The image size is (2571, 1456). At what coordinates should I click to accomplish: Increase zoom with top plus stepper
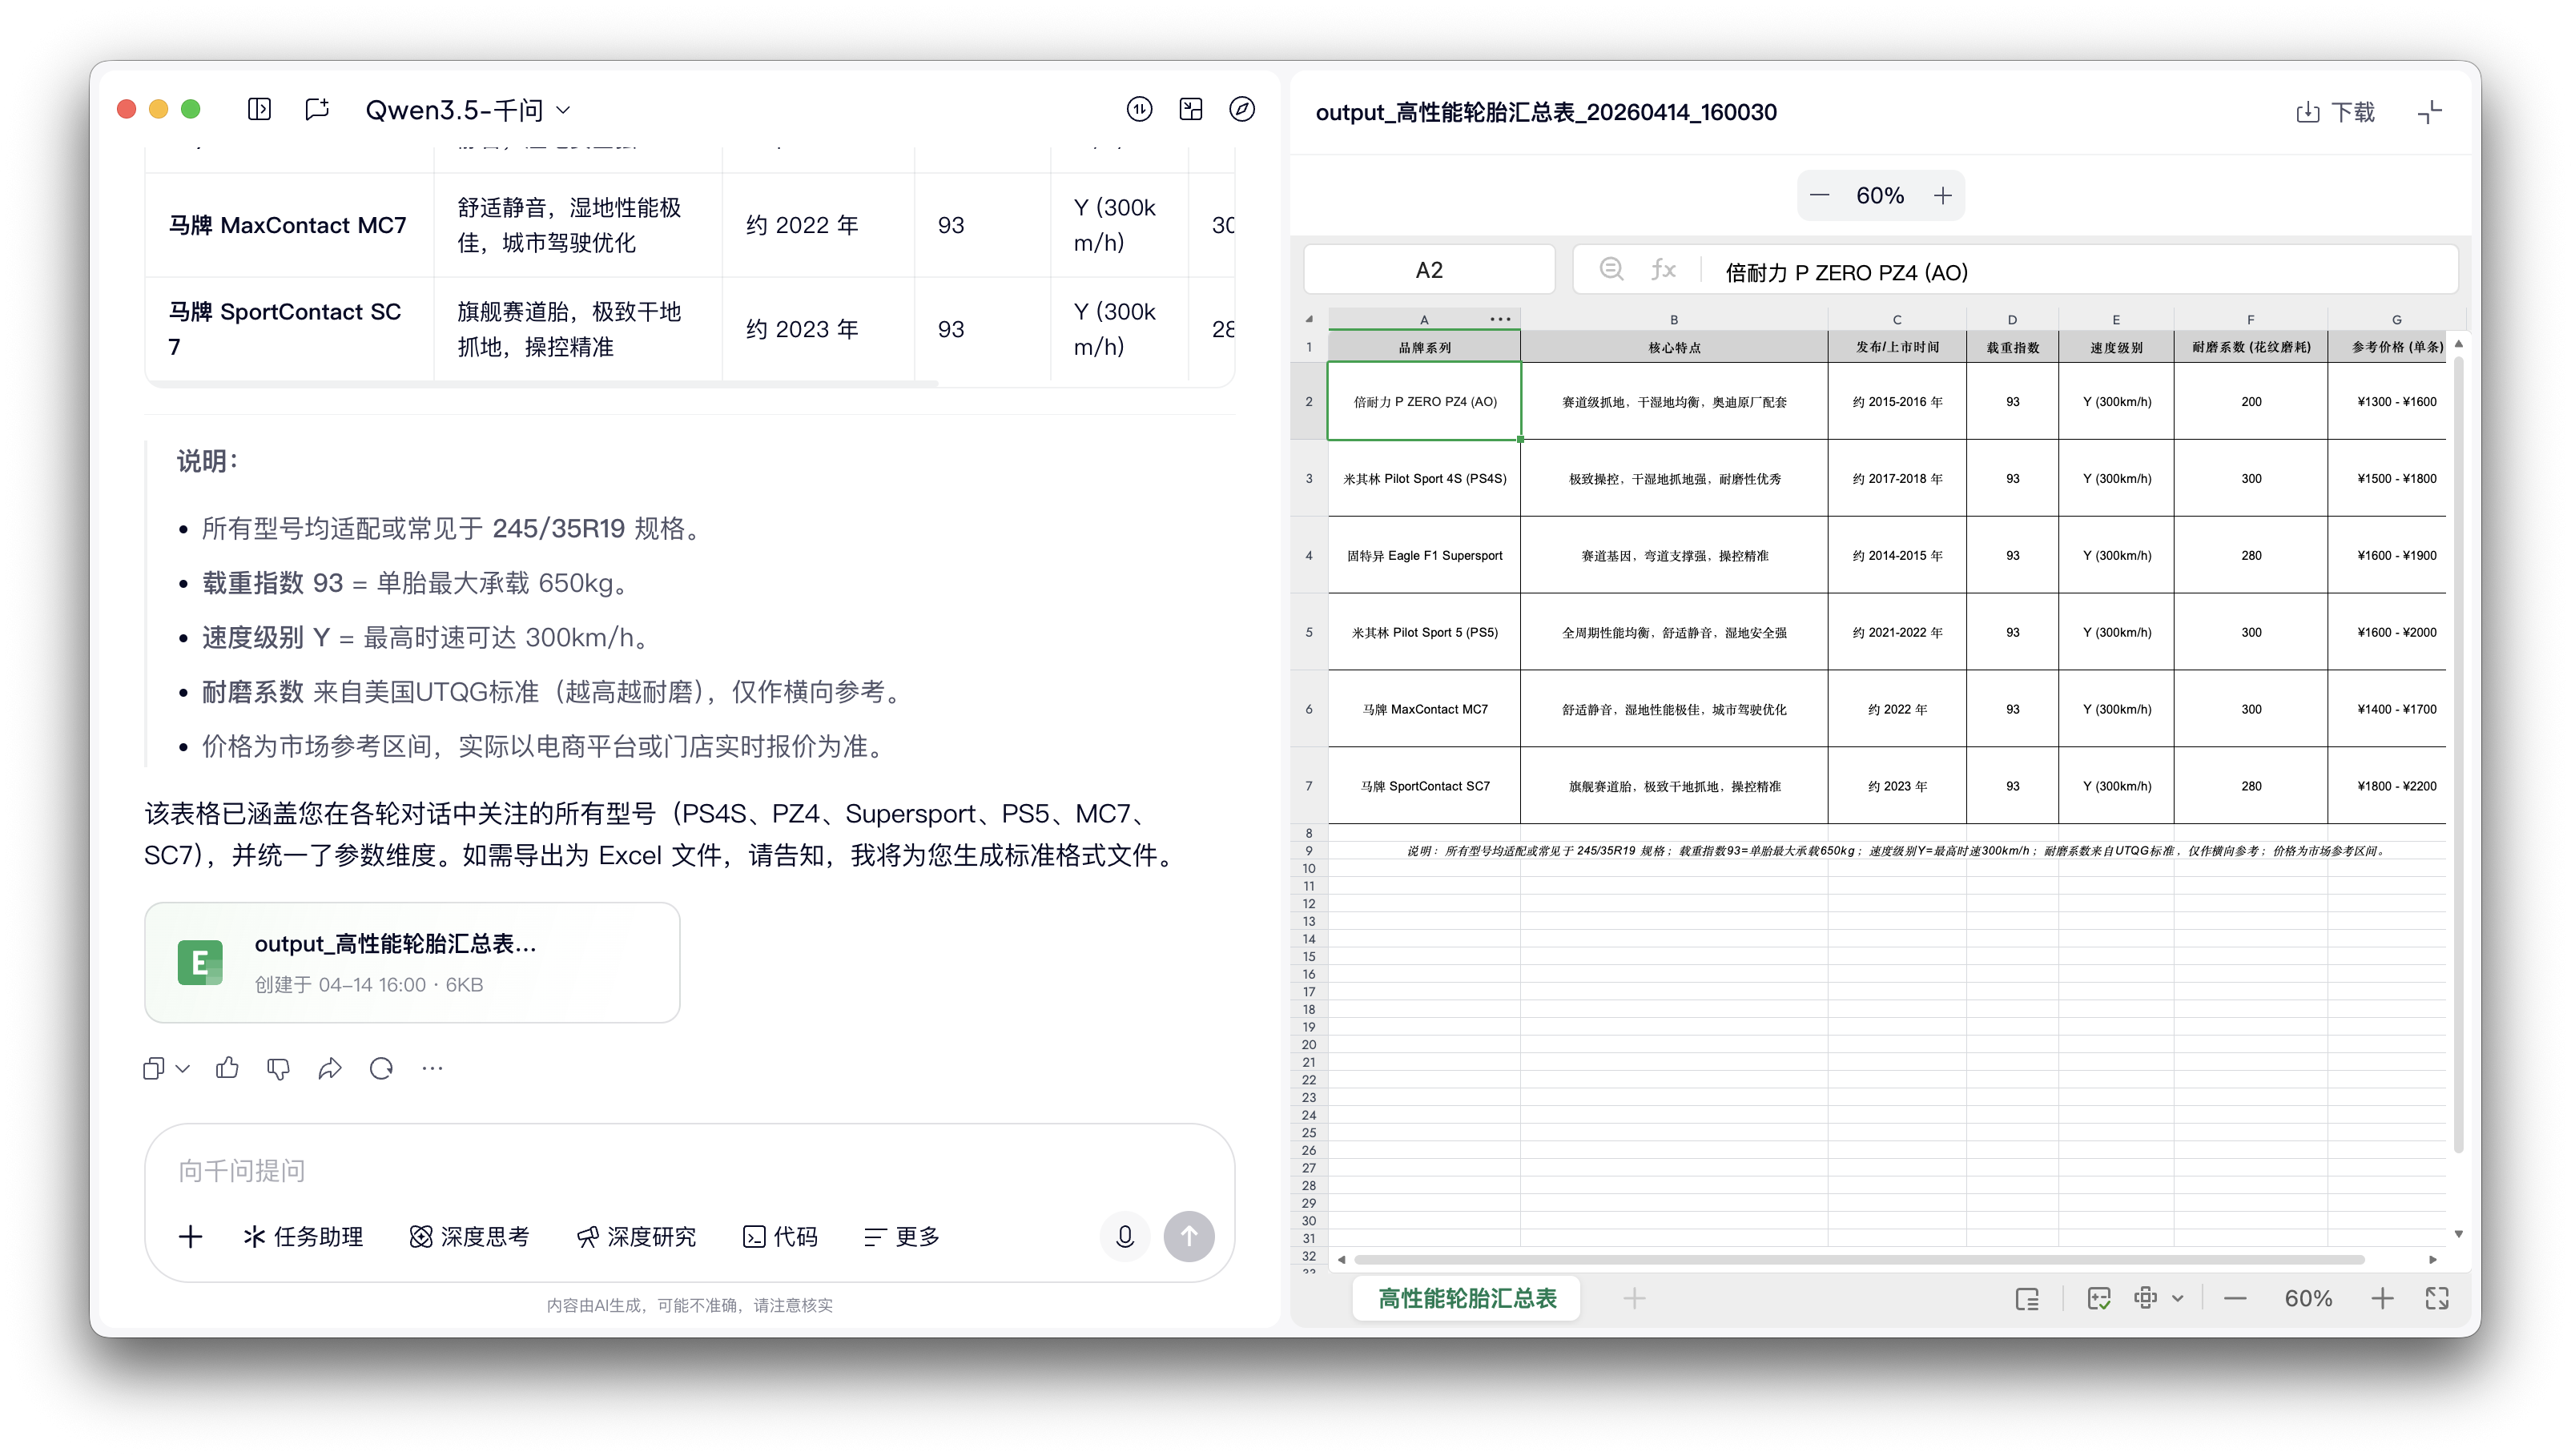click(x=1942, y=195)
